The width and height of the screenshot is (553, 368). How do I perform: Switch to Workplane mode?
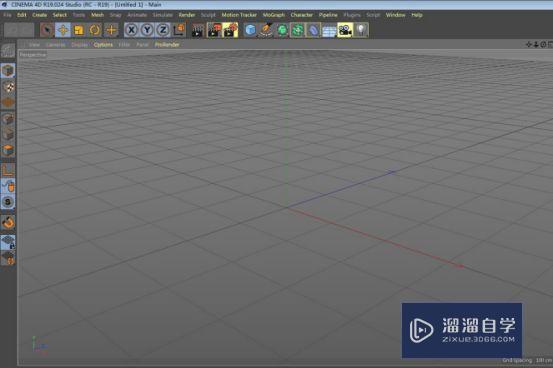coord(8,103)
